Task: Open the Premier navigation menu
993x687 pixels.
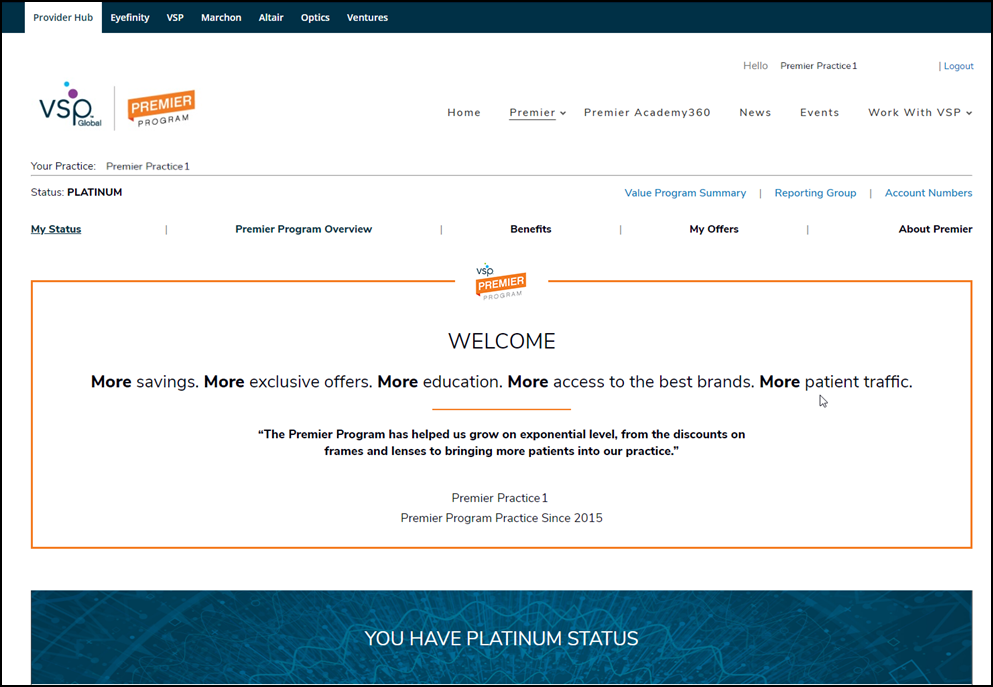Action: pyautogui.click(x=532, y=112)
